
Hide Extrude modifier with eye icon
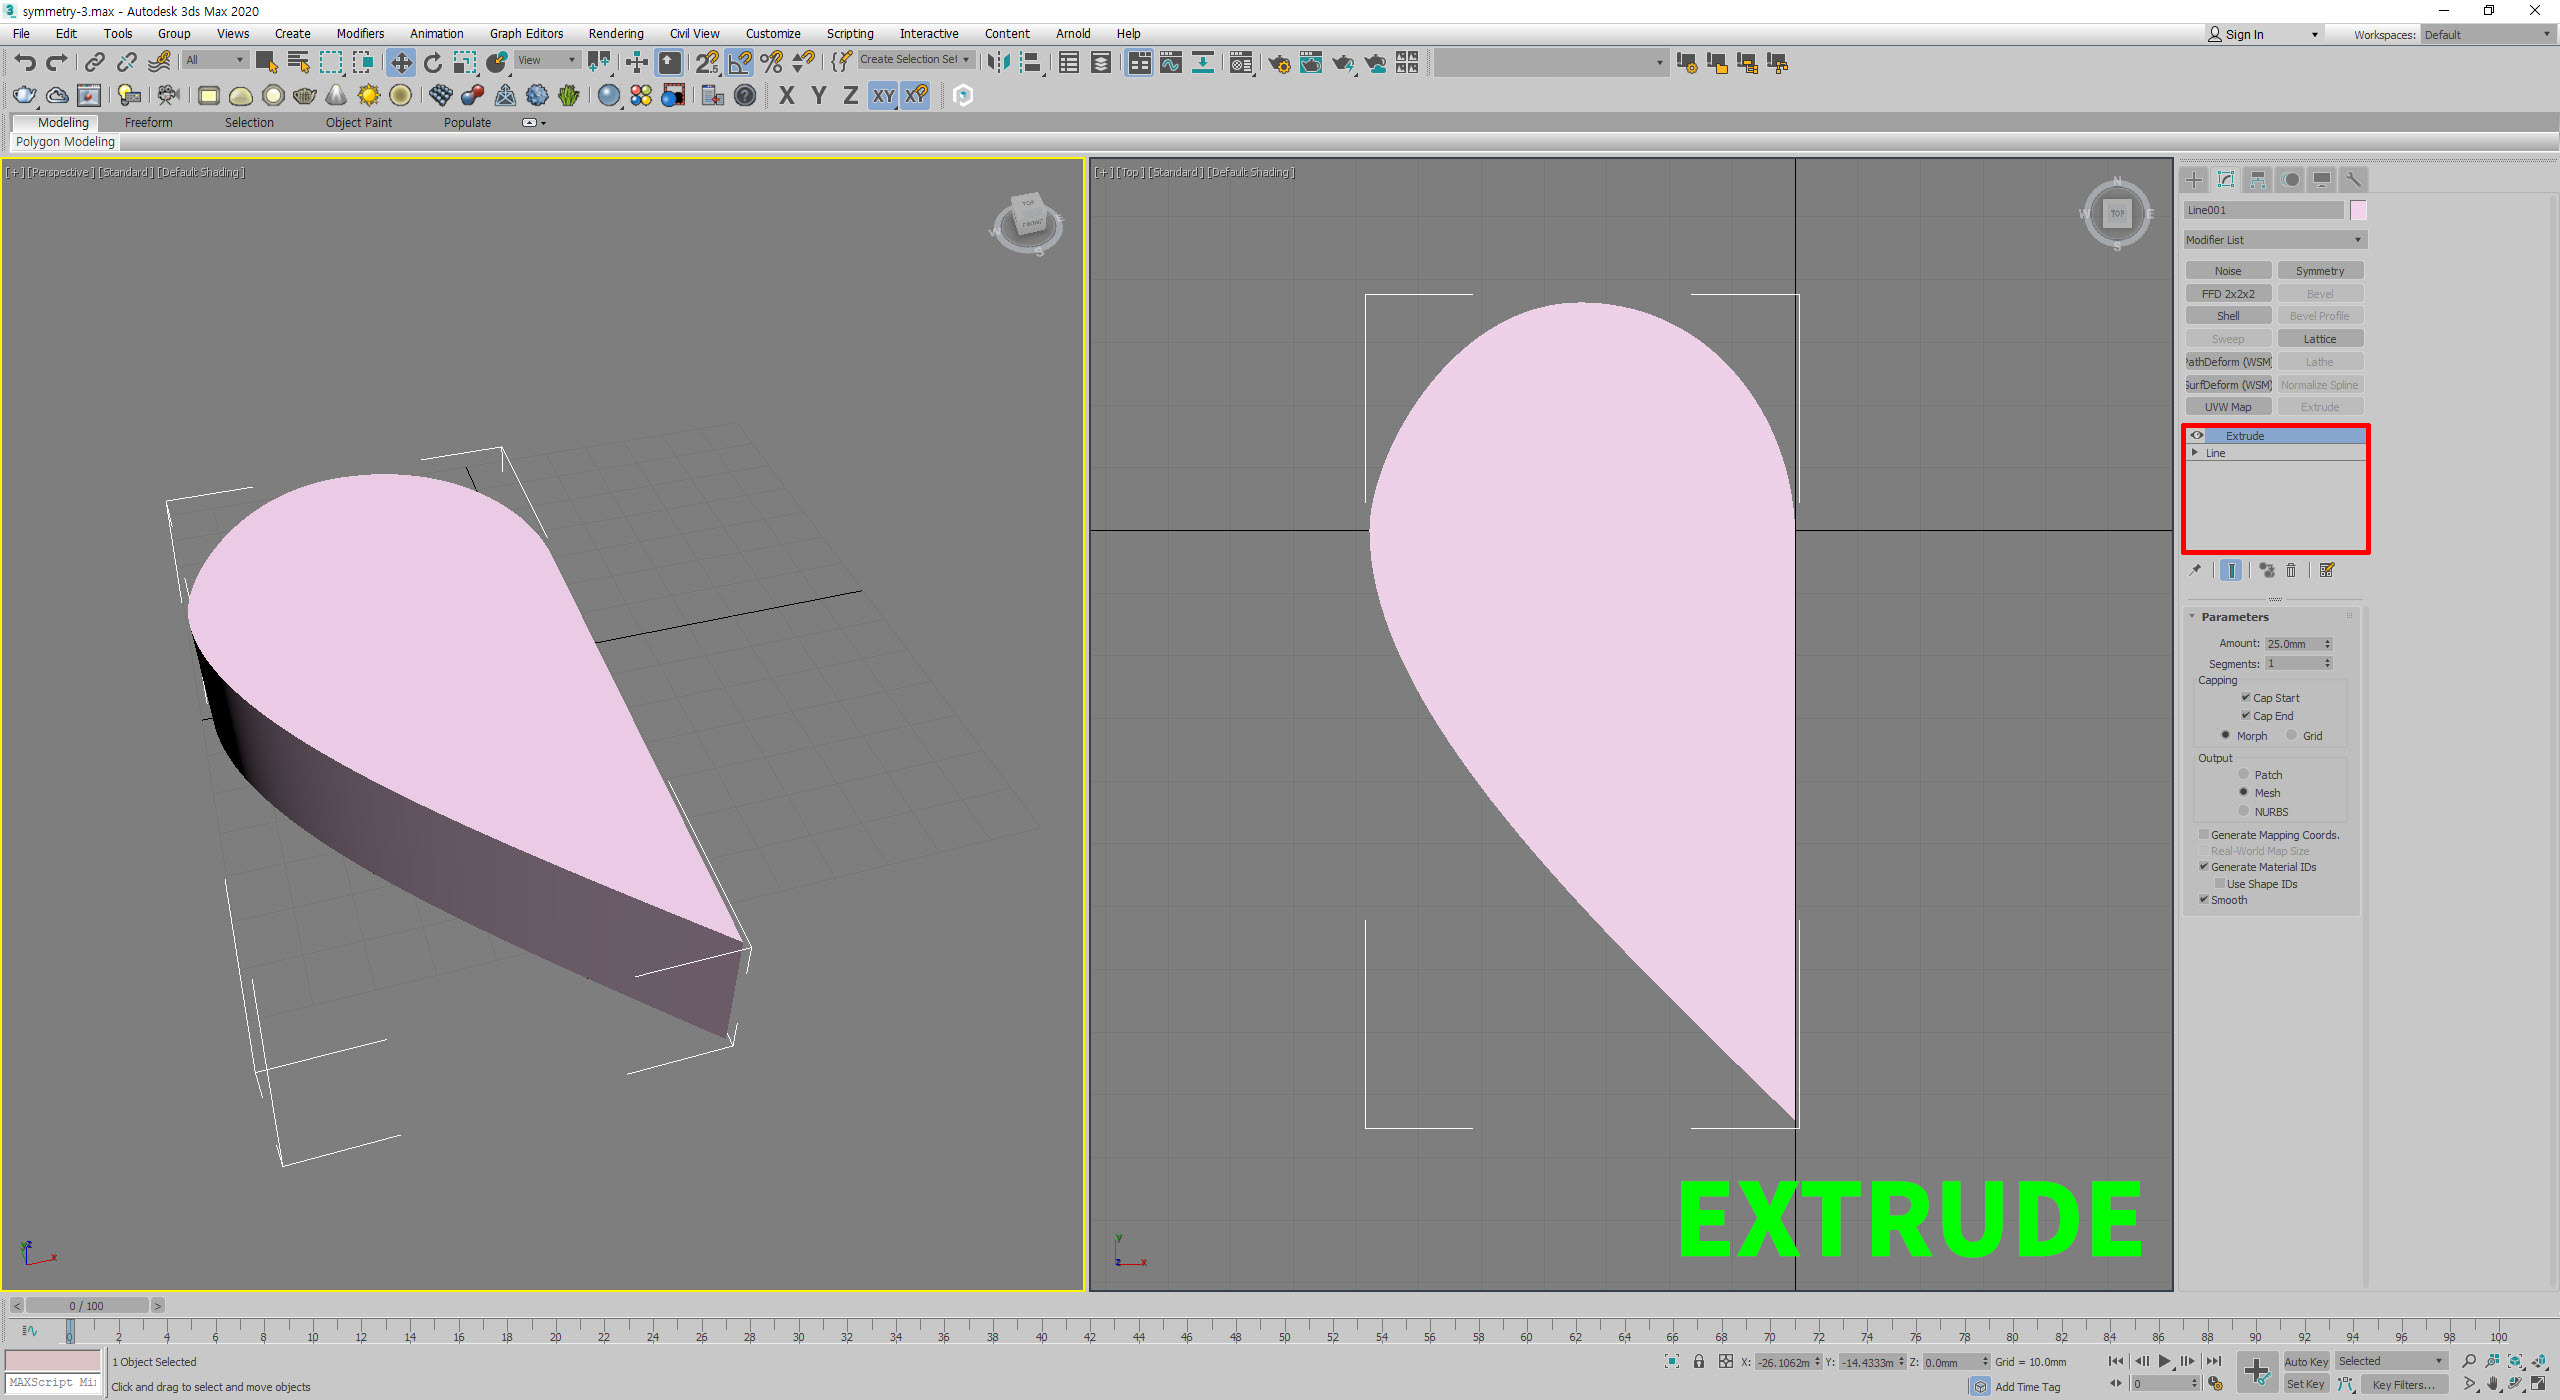[x=2197, y=436]
